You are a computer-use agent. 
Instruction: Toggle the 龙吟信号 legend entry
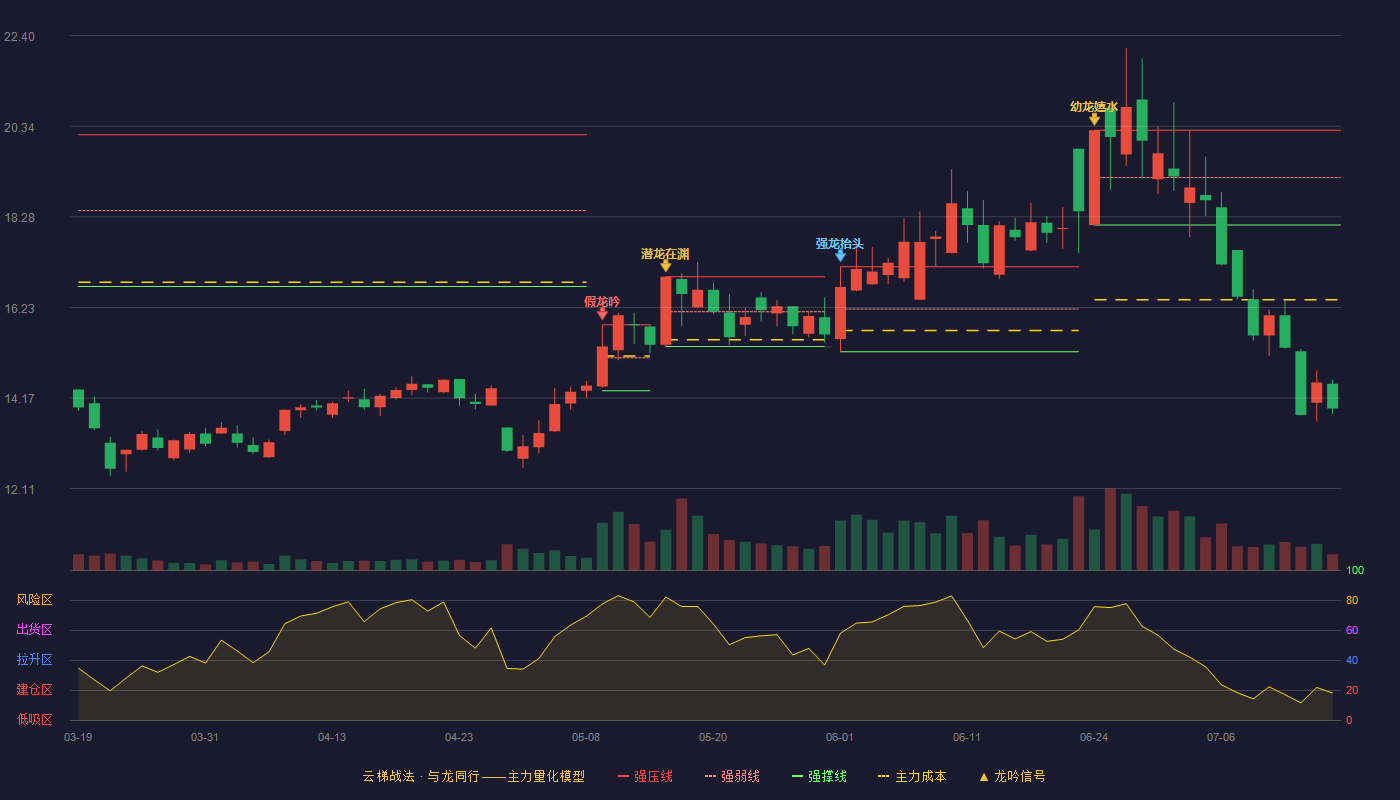point(1012,776)
